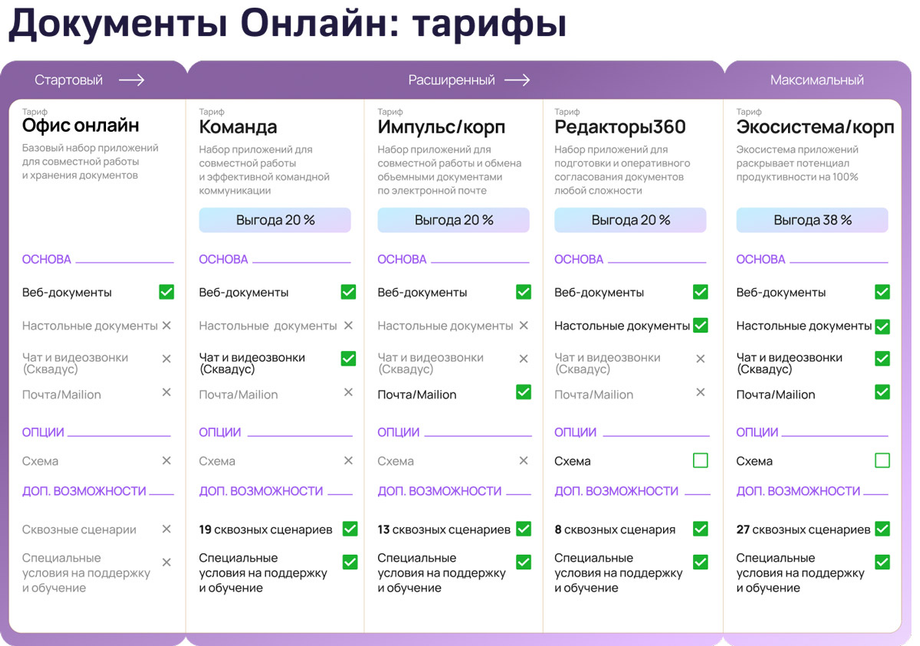Screen dimensions: 920x646
Task: Click the X next to Почта/Mailion in Команда
Action: coord(349,392)
